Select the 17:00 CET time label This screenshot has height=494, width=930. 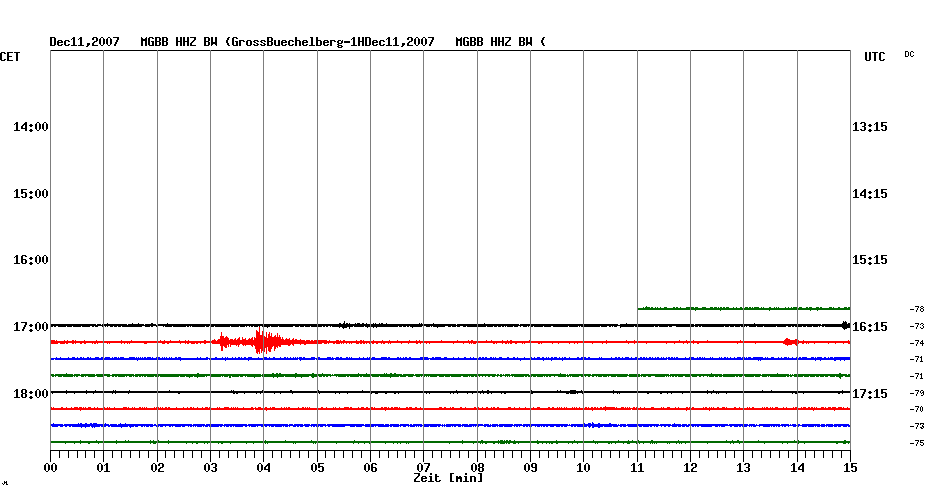31,327
